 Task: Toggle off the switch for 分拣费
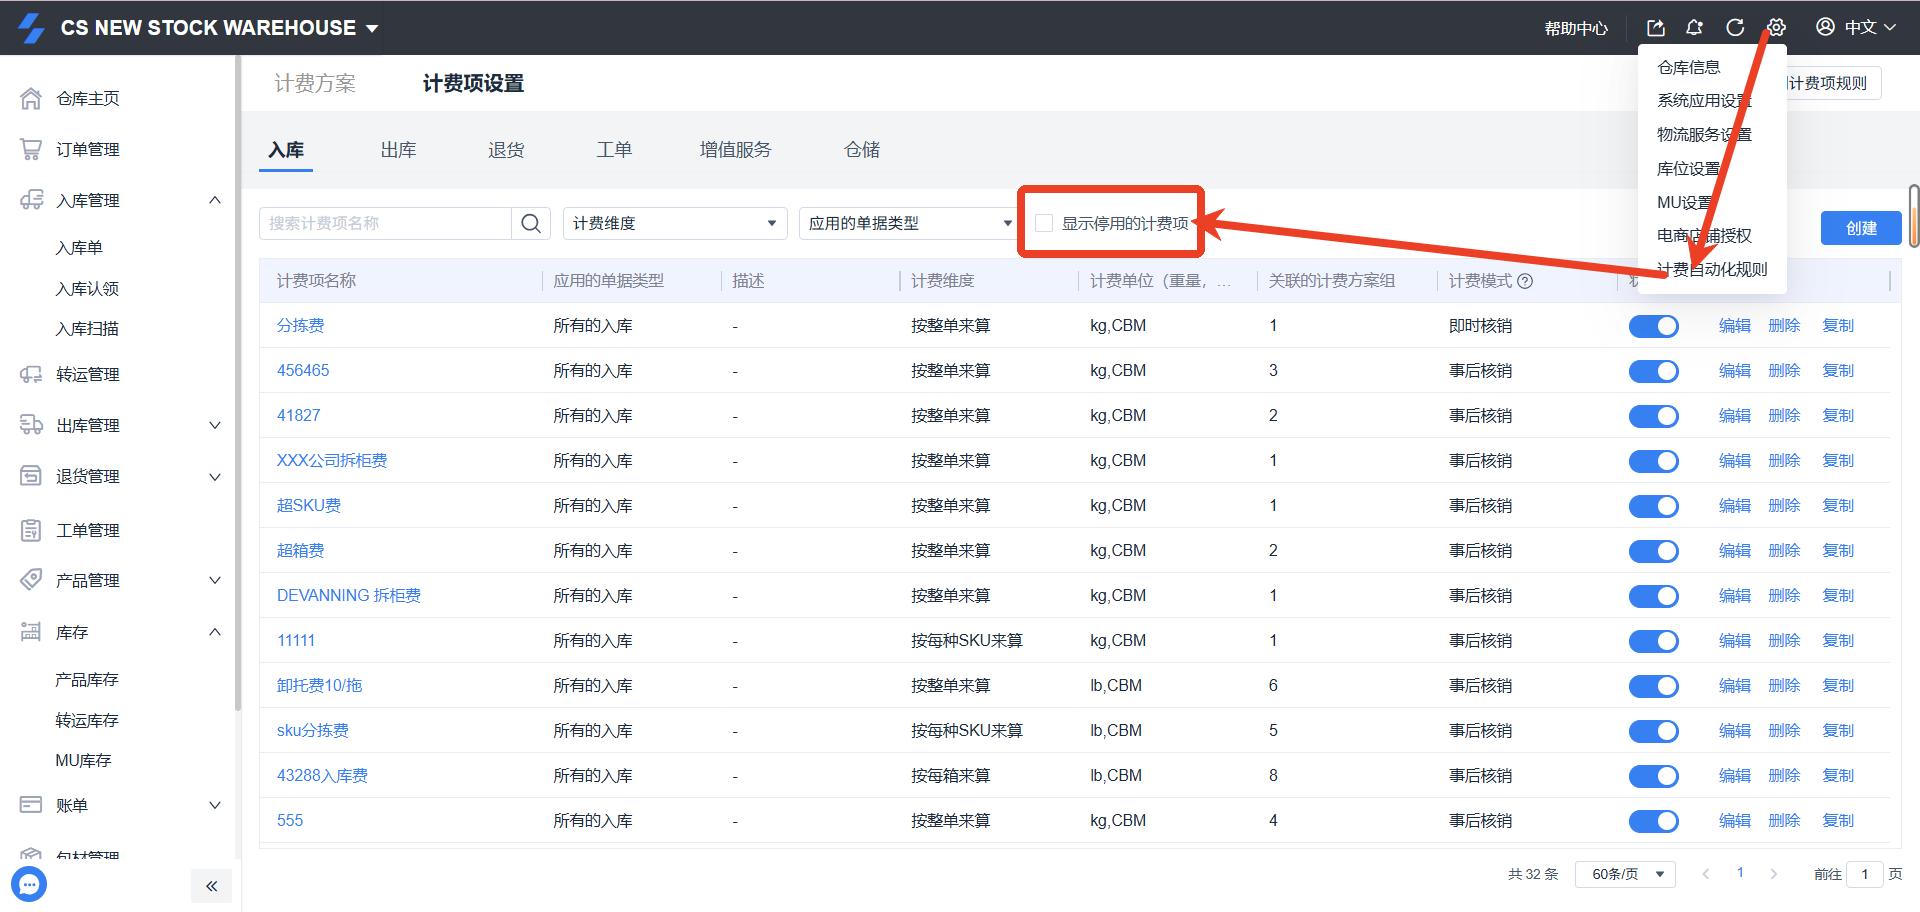coord(1653,326)
